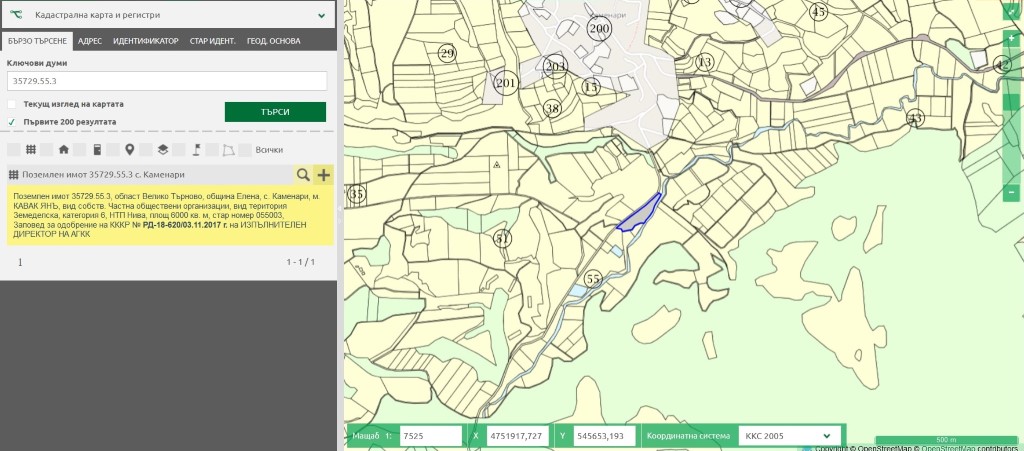1024x451 pixels.
Task: Click the building (house) filter icon
Action: 64,150
